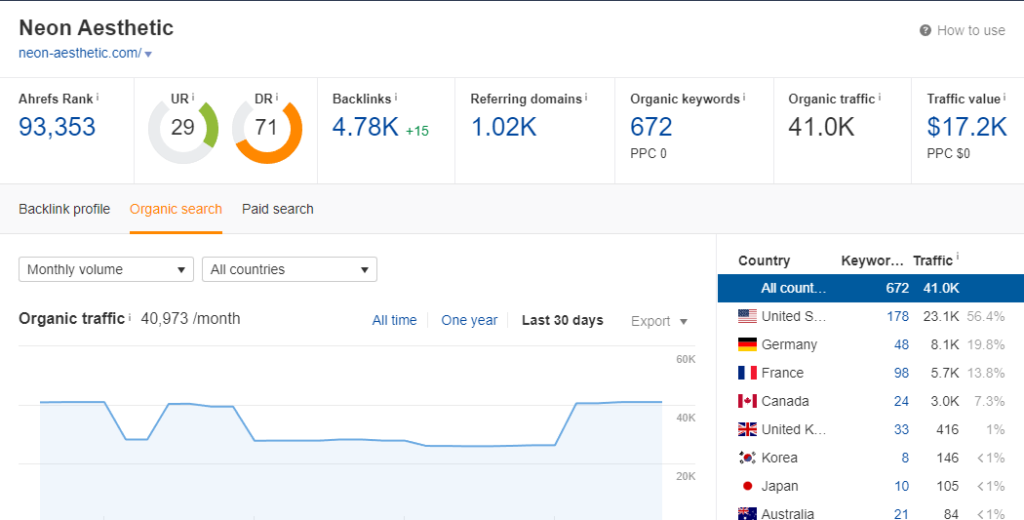Click the How to use link text
The width and height of the screenshot is (1024, 520).
971,31
